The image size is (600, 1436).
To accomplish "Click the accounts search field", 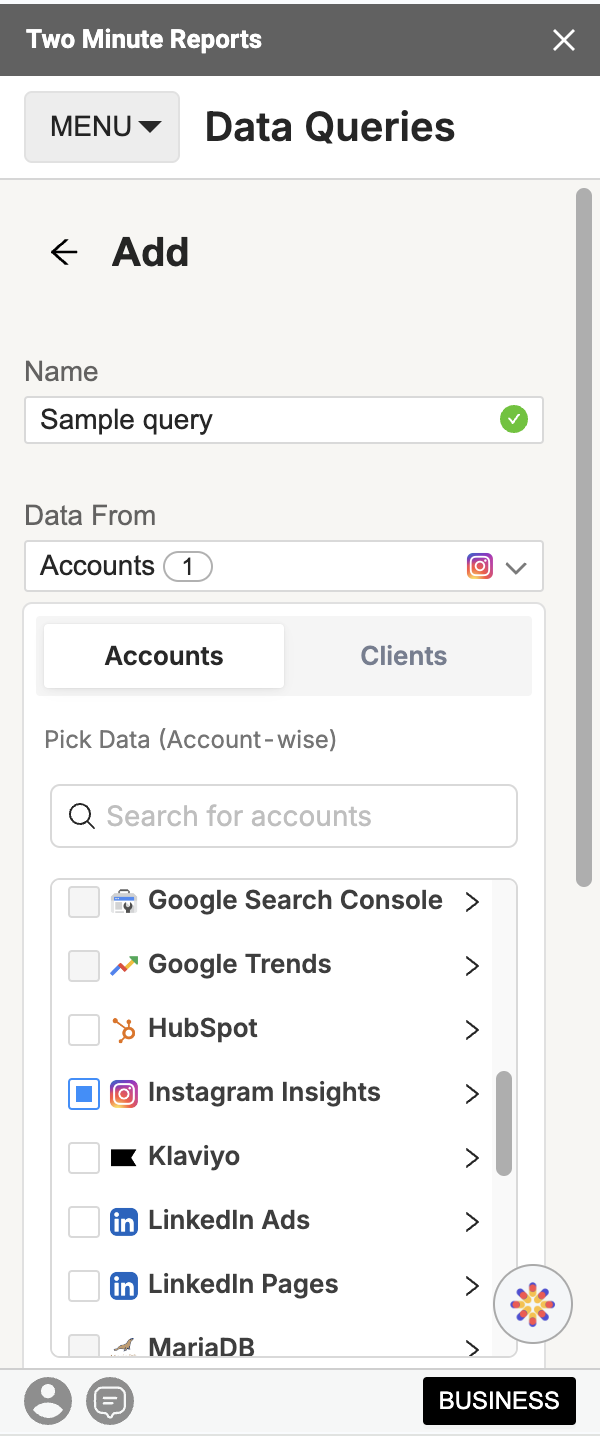I will [x=283, y=816].
